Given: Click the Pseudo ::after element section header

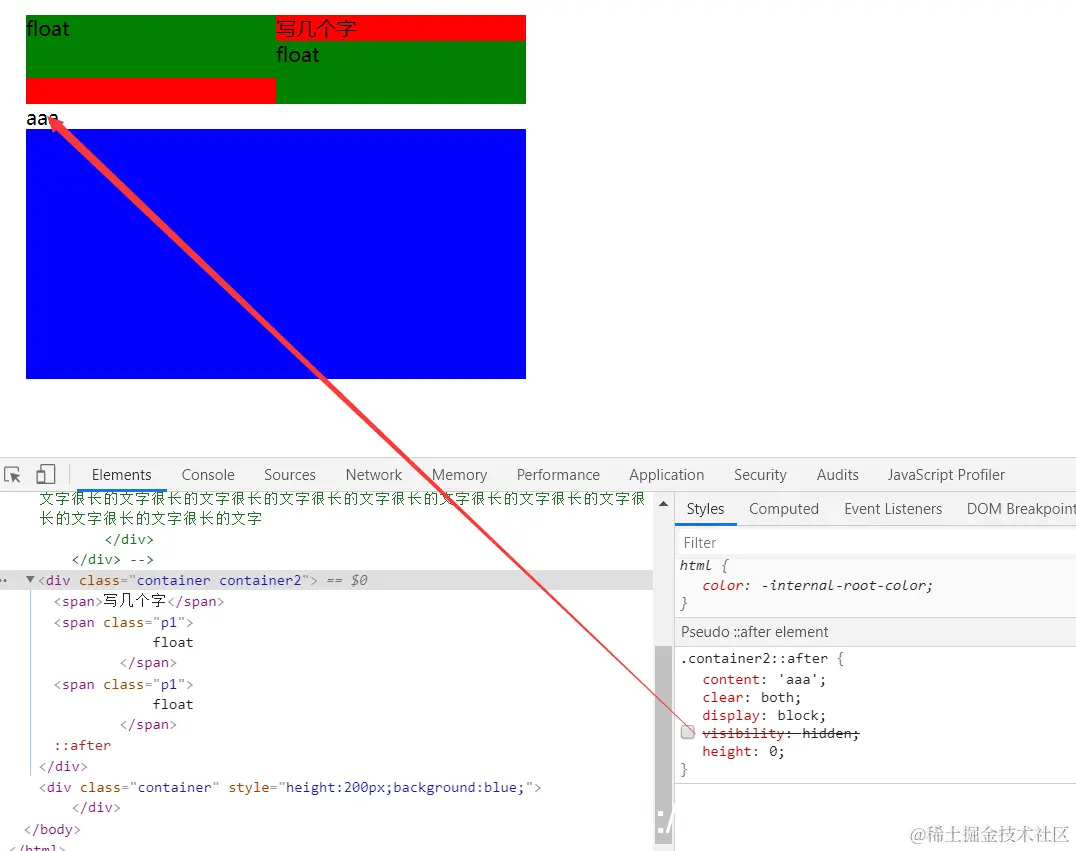Looking at the screenshot, I should pyautogui.click(x=876, y=631).
